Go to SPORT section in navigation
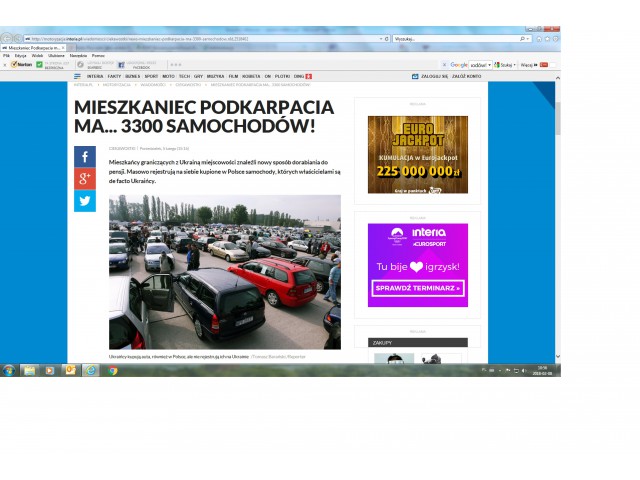The image size is (640, 480). [x=151, y=76]
